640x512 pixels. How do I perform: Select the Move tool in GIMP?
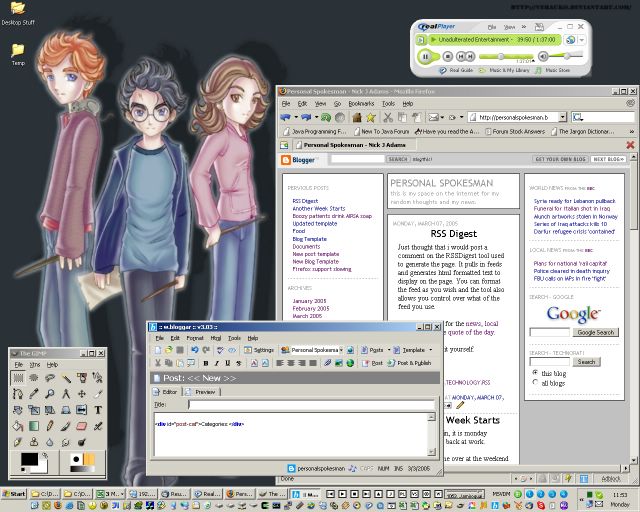click(x=82, y=394)
